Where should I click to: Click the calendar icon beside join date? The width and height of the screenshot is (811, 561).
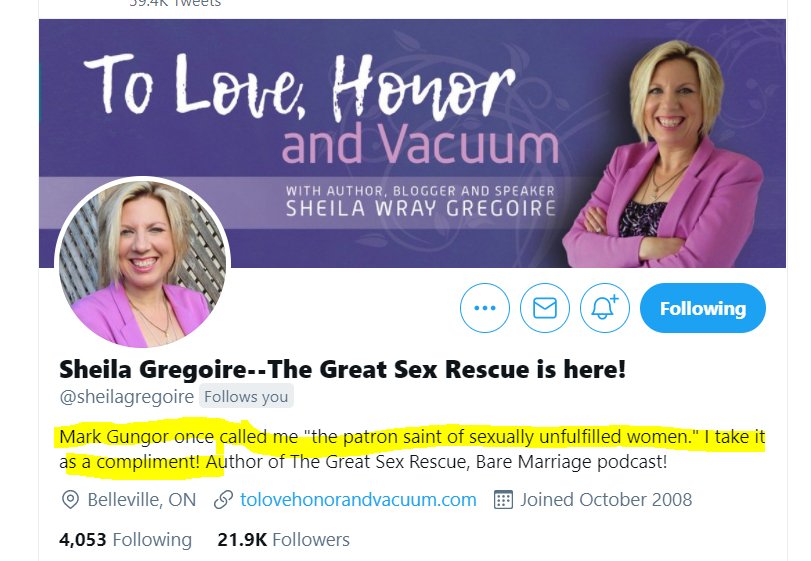pos(504,499)
